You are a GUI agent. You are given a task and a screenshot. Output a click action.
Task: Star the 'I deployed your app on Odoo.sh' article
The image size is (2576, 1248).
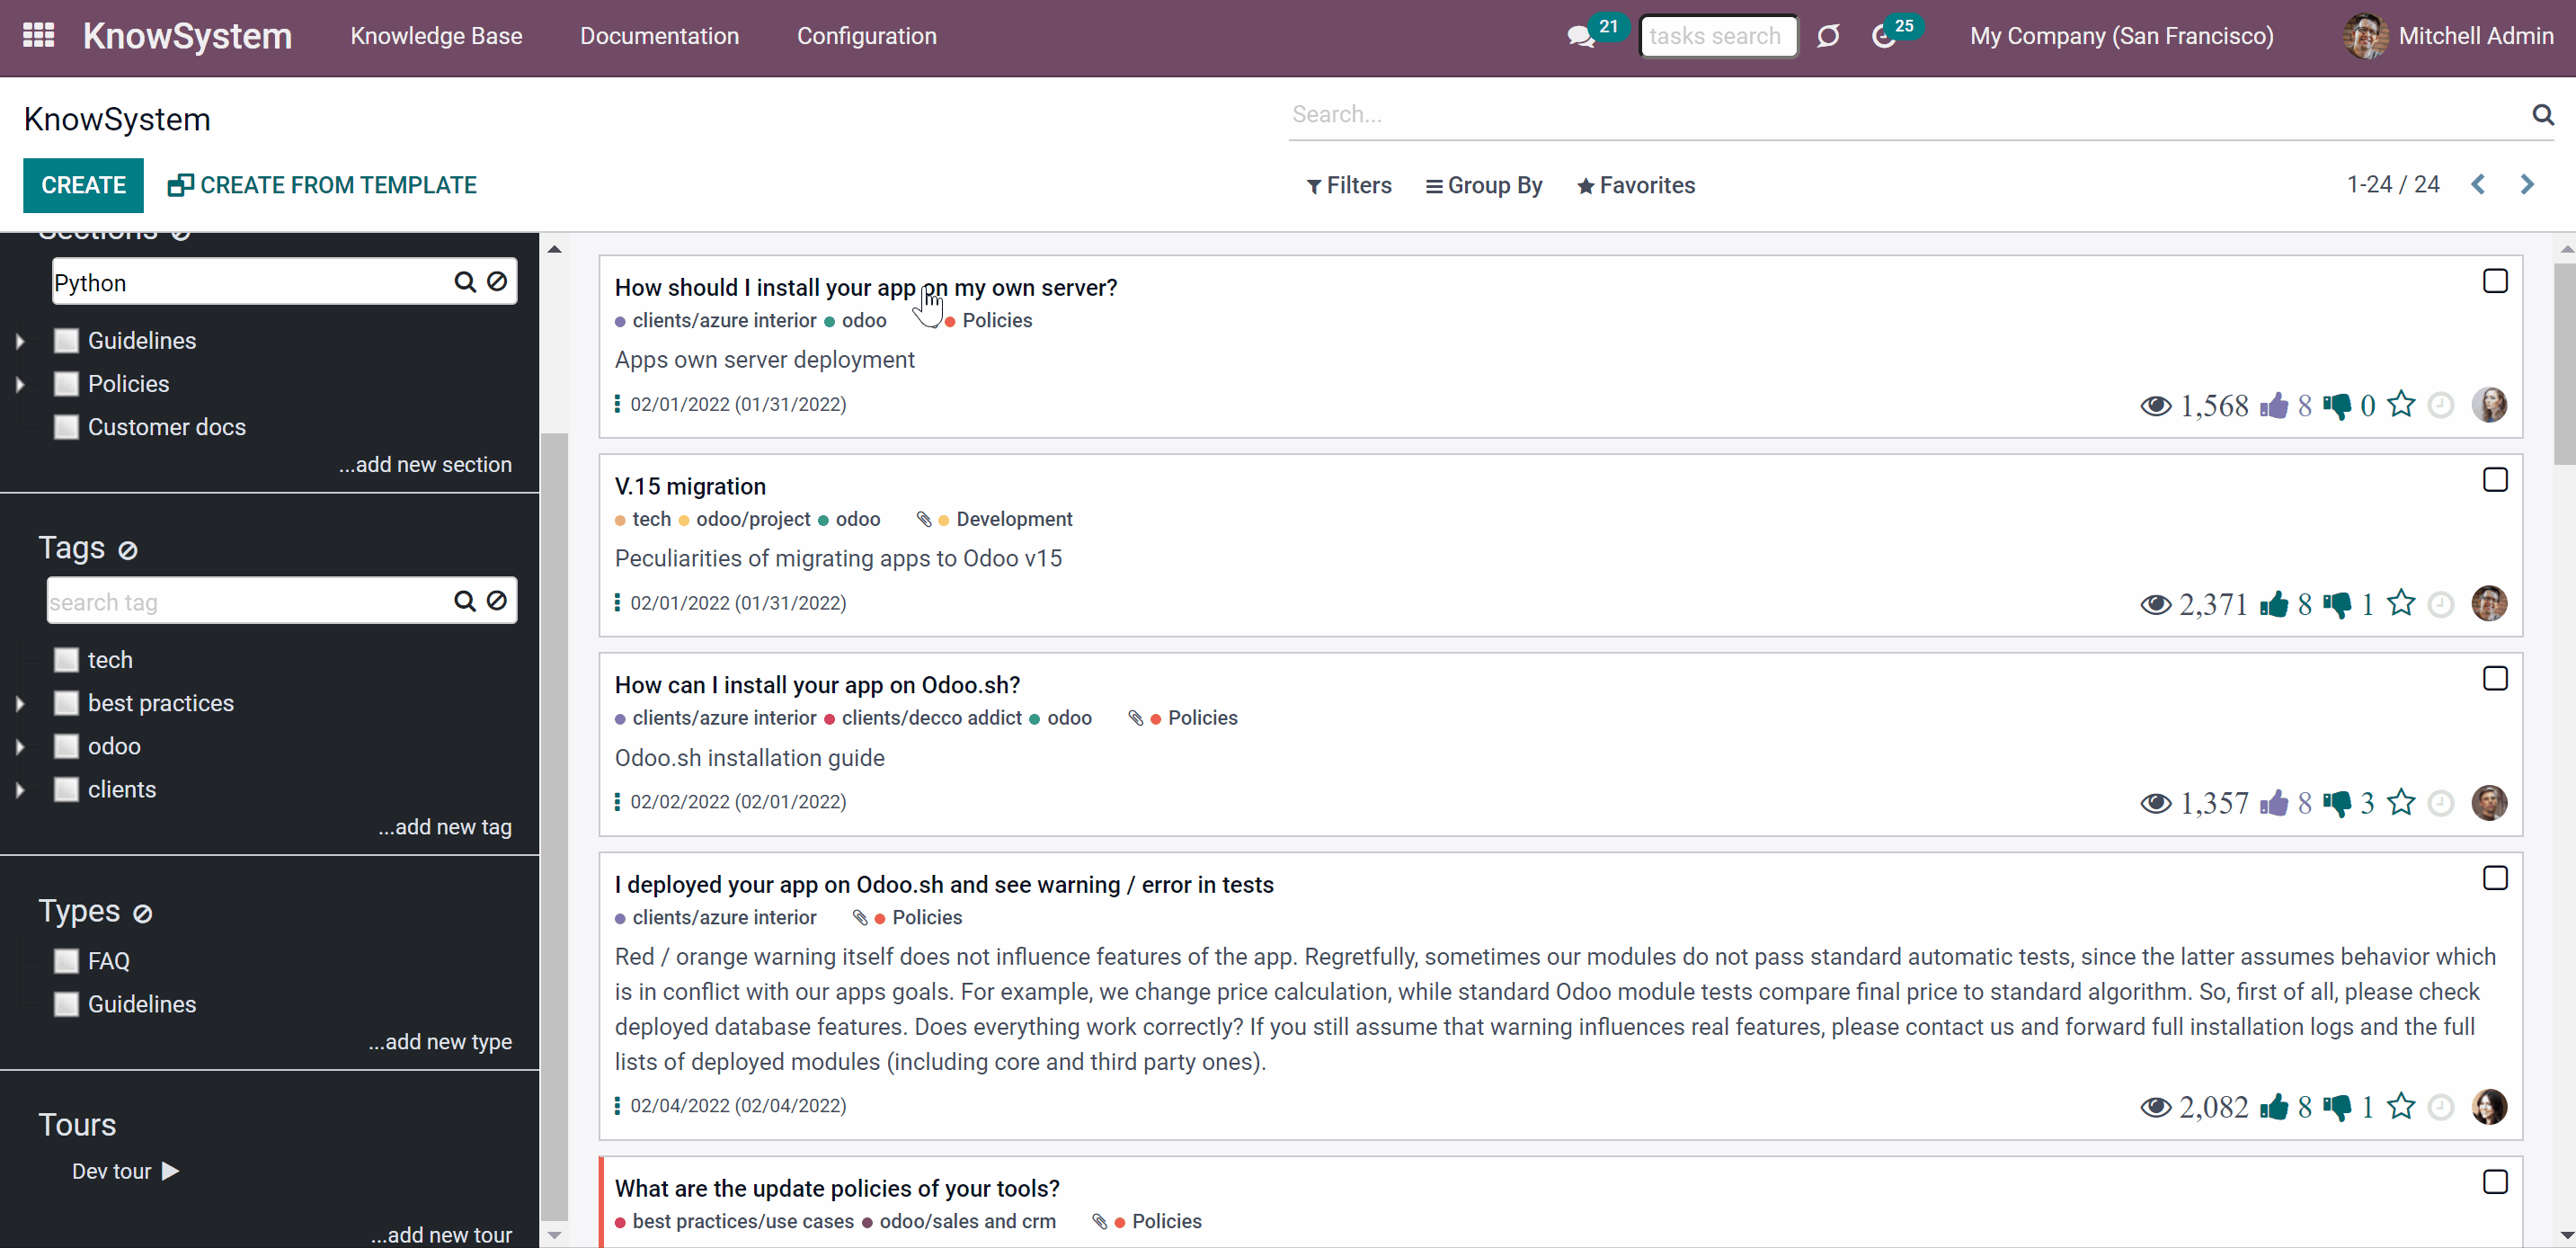[2401, 1106]
